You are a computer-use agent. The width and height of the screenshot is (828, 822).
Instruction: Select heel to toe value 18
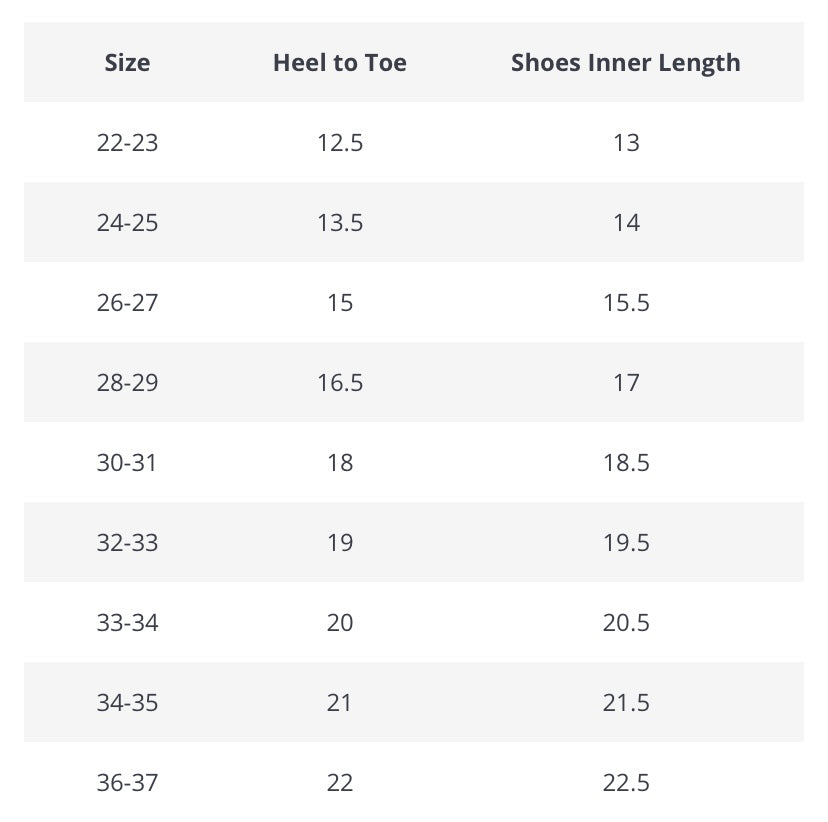[340, 463]
